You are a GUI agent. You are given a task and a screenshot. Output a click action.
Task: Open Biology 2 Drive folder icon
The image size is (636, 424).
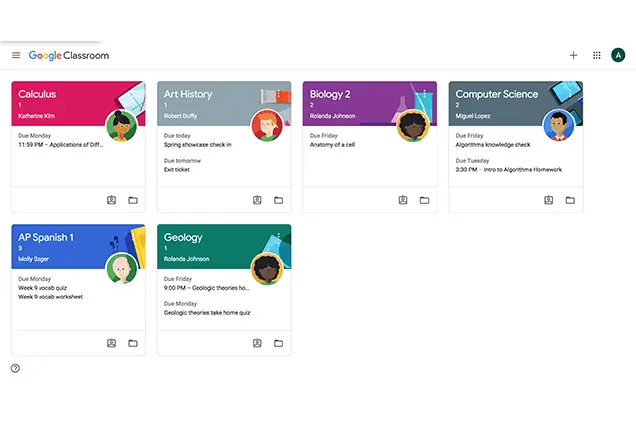(424, 200)
